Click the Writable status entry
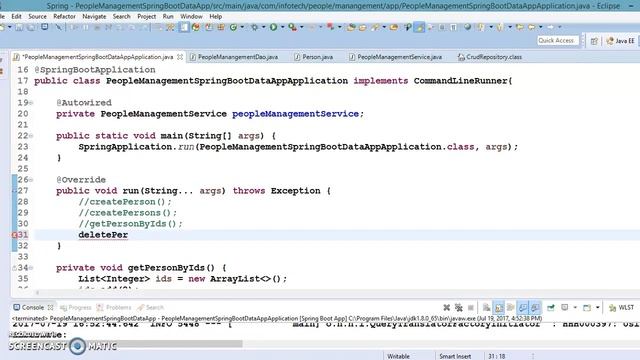The height and width of the screenshot is (360, 640). 398,356
